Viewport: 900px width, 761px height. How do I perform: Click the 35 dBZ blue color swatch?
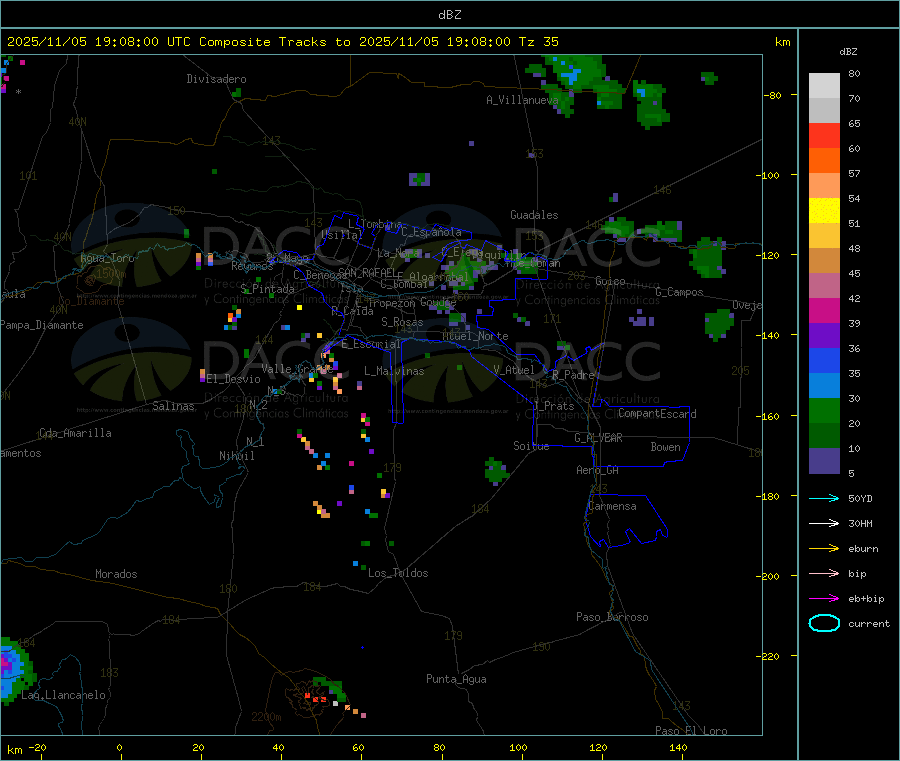[824, 386]
